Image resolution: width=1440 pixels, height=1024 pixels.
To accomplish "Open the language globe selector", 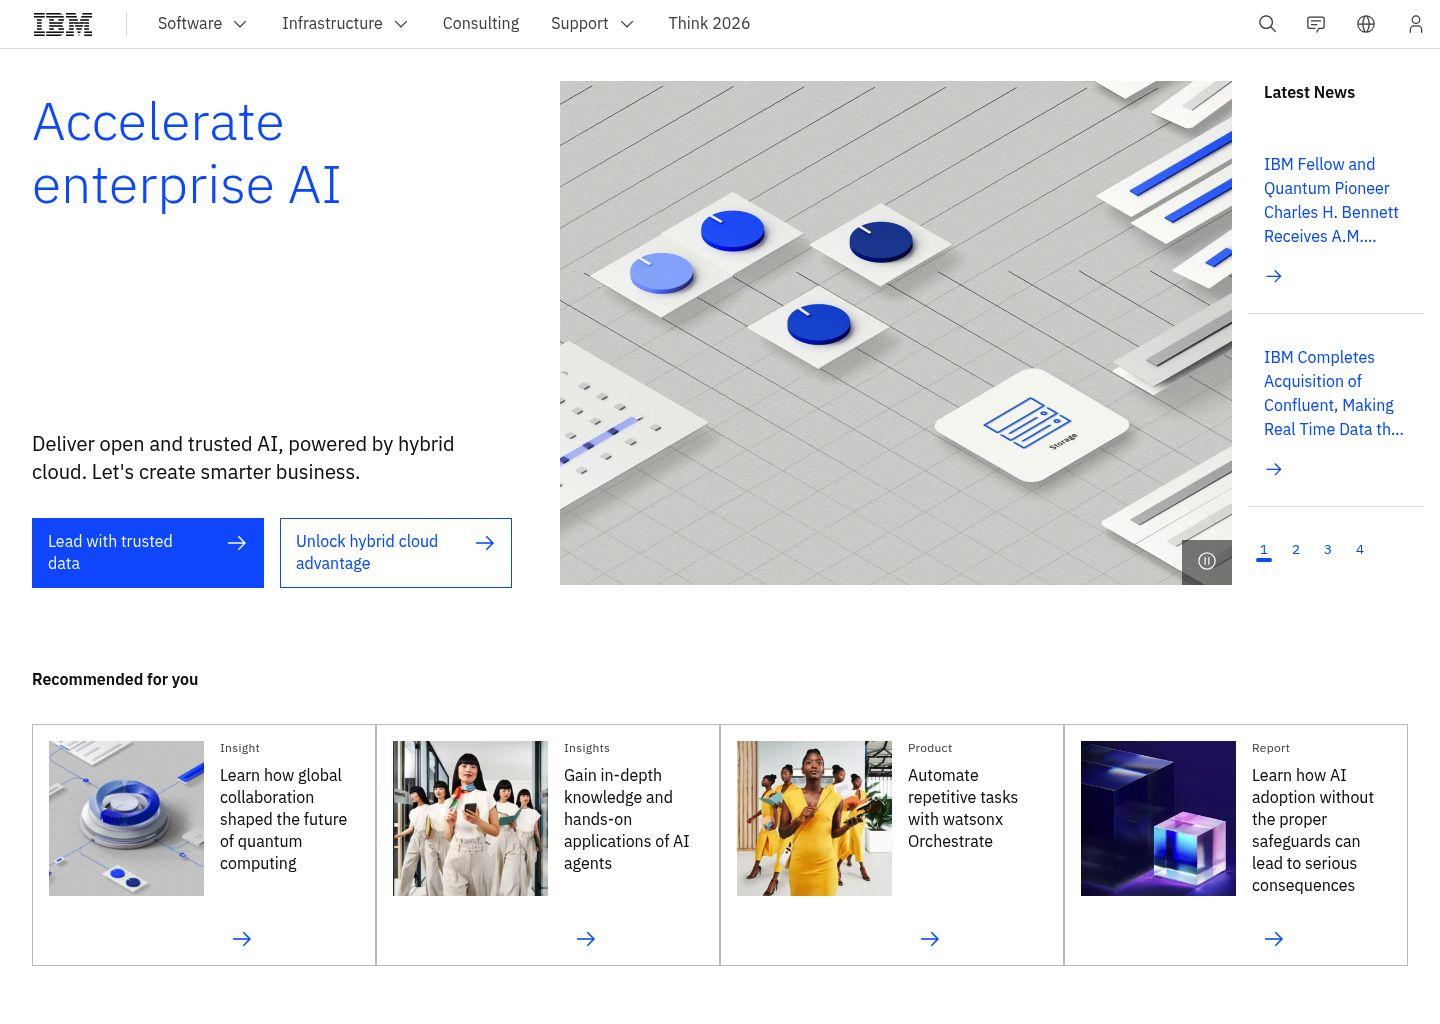I will [1365, 23].
